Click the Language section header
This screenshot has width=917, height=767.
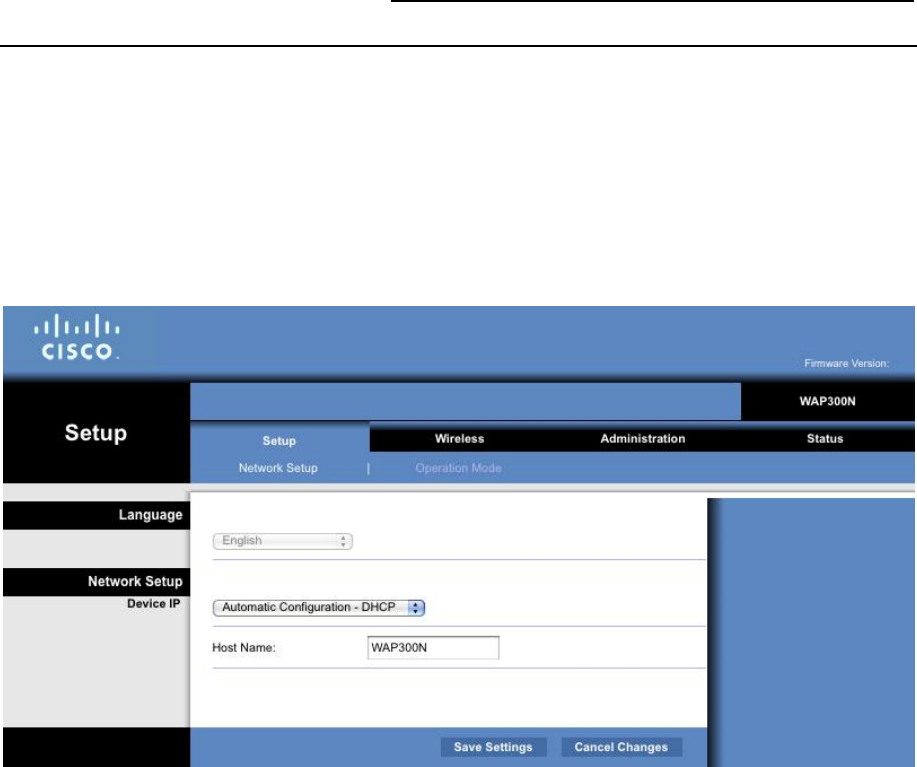[96, 515]
